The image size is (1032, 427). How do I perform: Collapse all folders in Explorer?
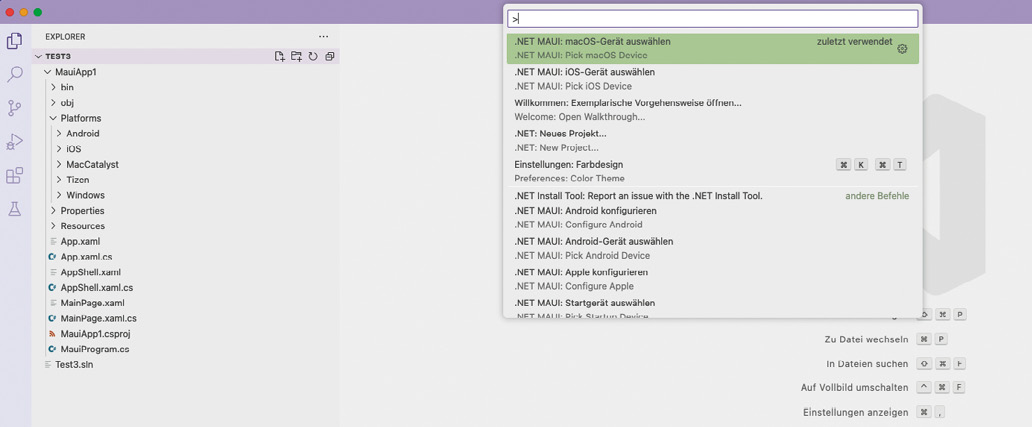[x=330, y=57]
